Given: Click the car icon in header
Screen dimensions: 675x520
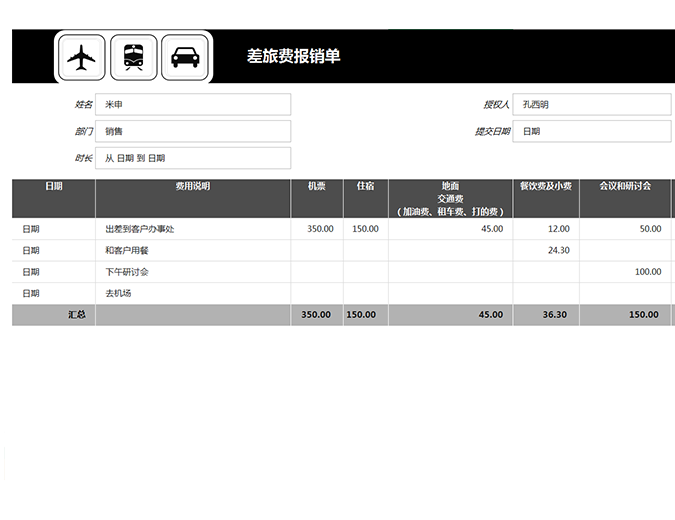Looking at the screenshot, I should [x=185, y=57].
